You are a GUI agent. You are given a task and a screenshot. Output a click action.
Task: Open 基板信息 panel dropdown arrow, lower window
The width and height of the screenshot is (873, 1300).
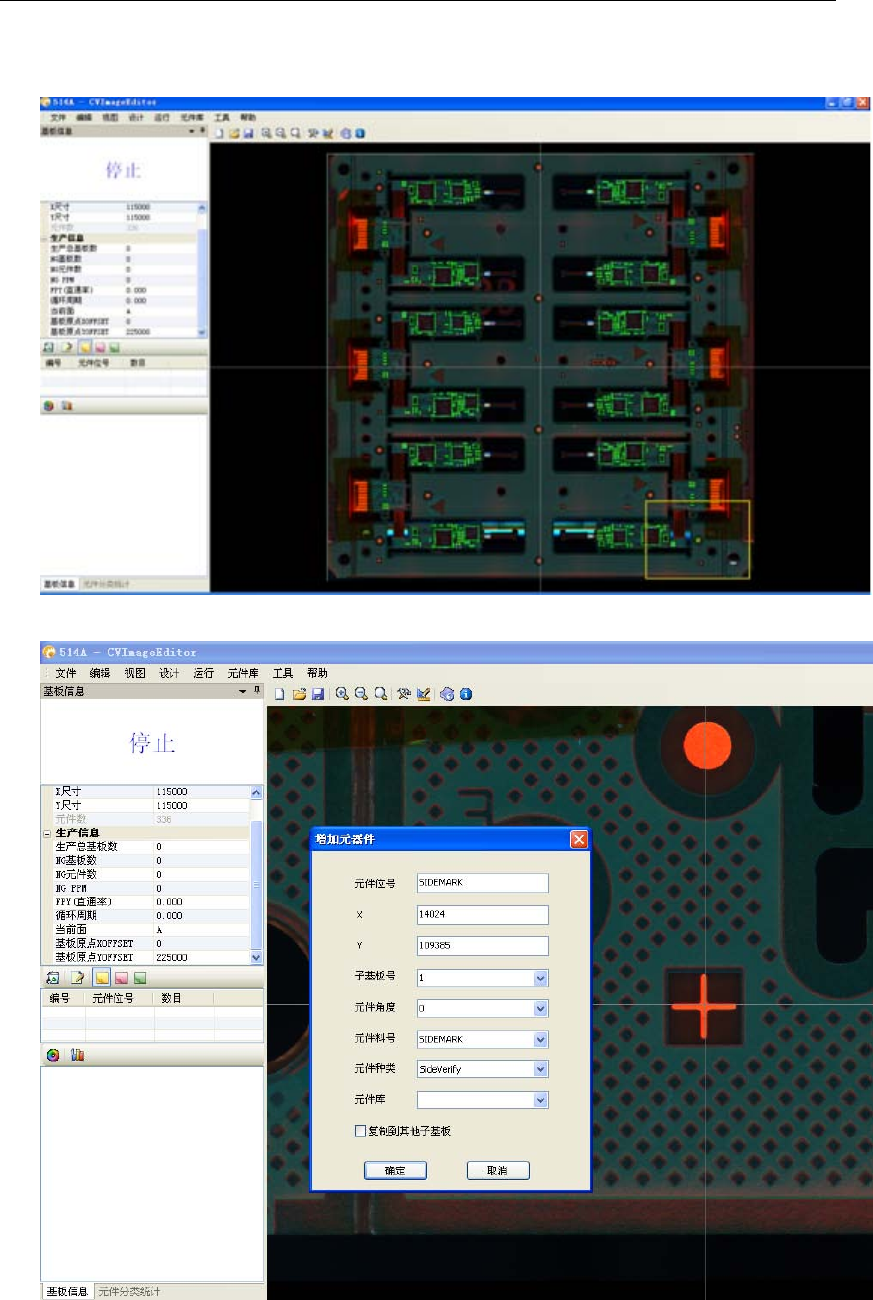point(241,690)
